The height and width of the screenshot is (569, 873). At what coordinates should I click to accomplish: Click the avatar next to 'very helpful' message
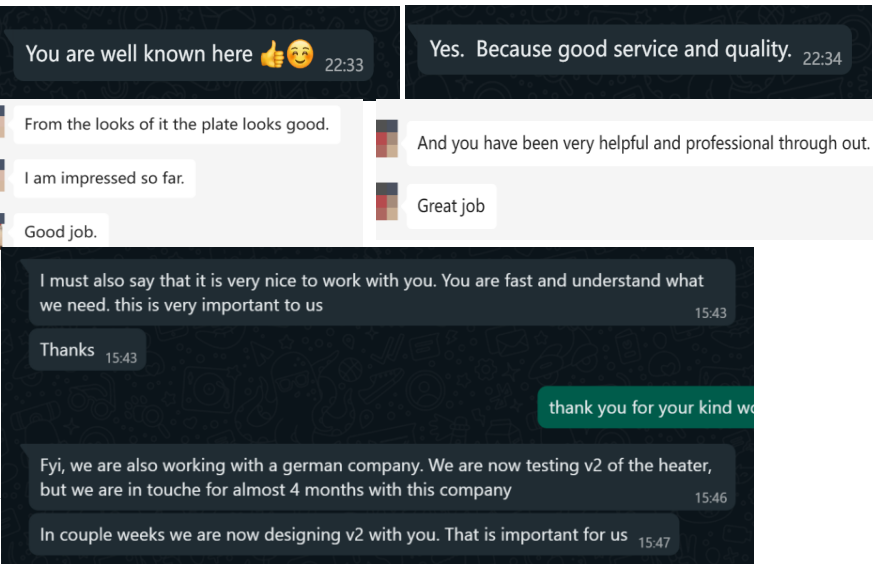[387, 139]
